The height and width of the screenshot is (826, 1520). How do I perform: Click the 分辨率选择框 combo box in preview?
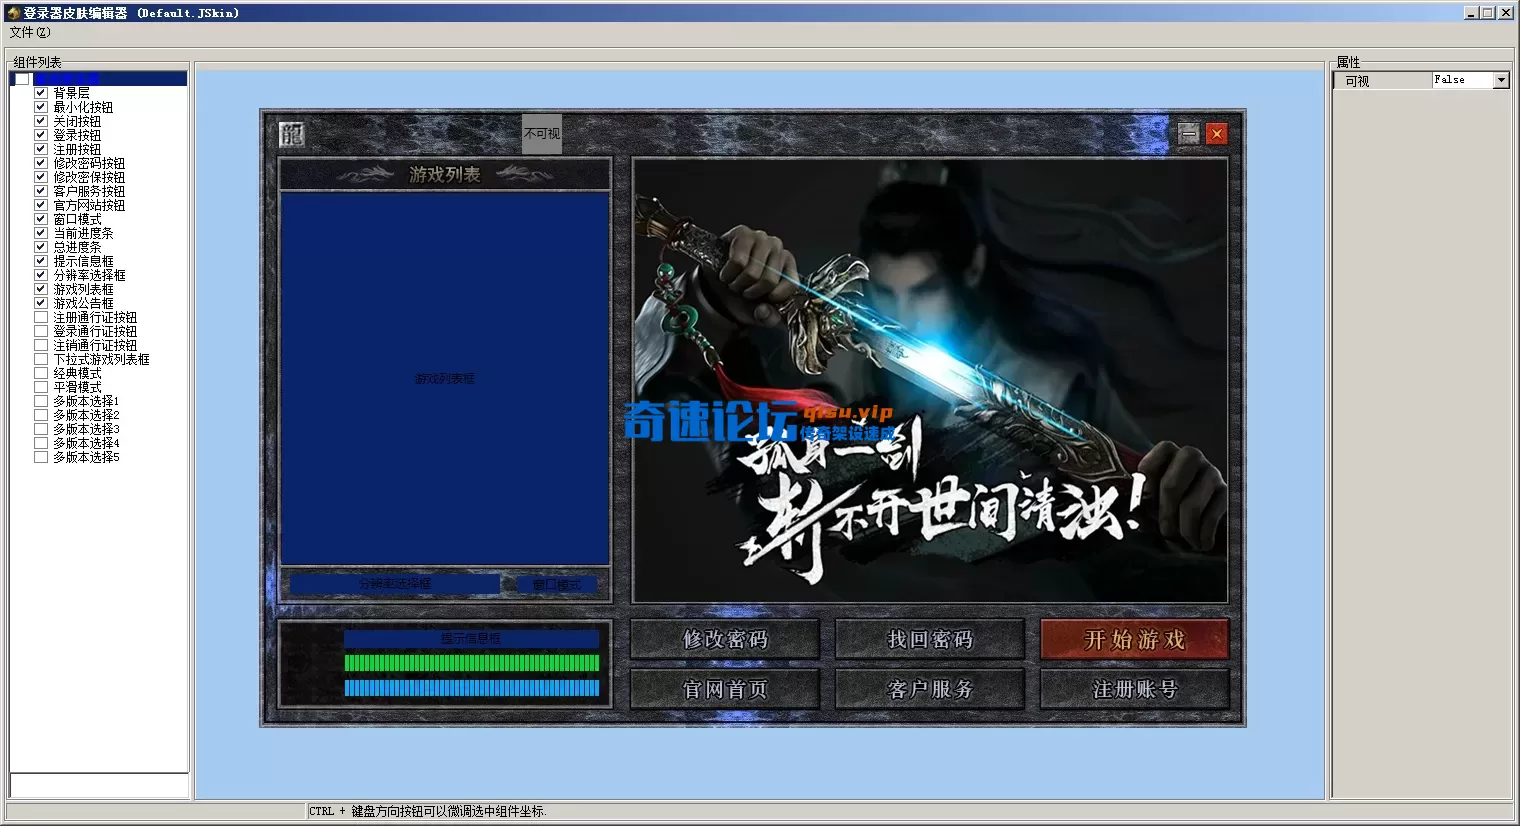pyautogui.click(x=393, y=584)
